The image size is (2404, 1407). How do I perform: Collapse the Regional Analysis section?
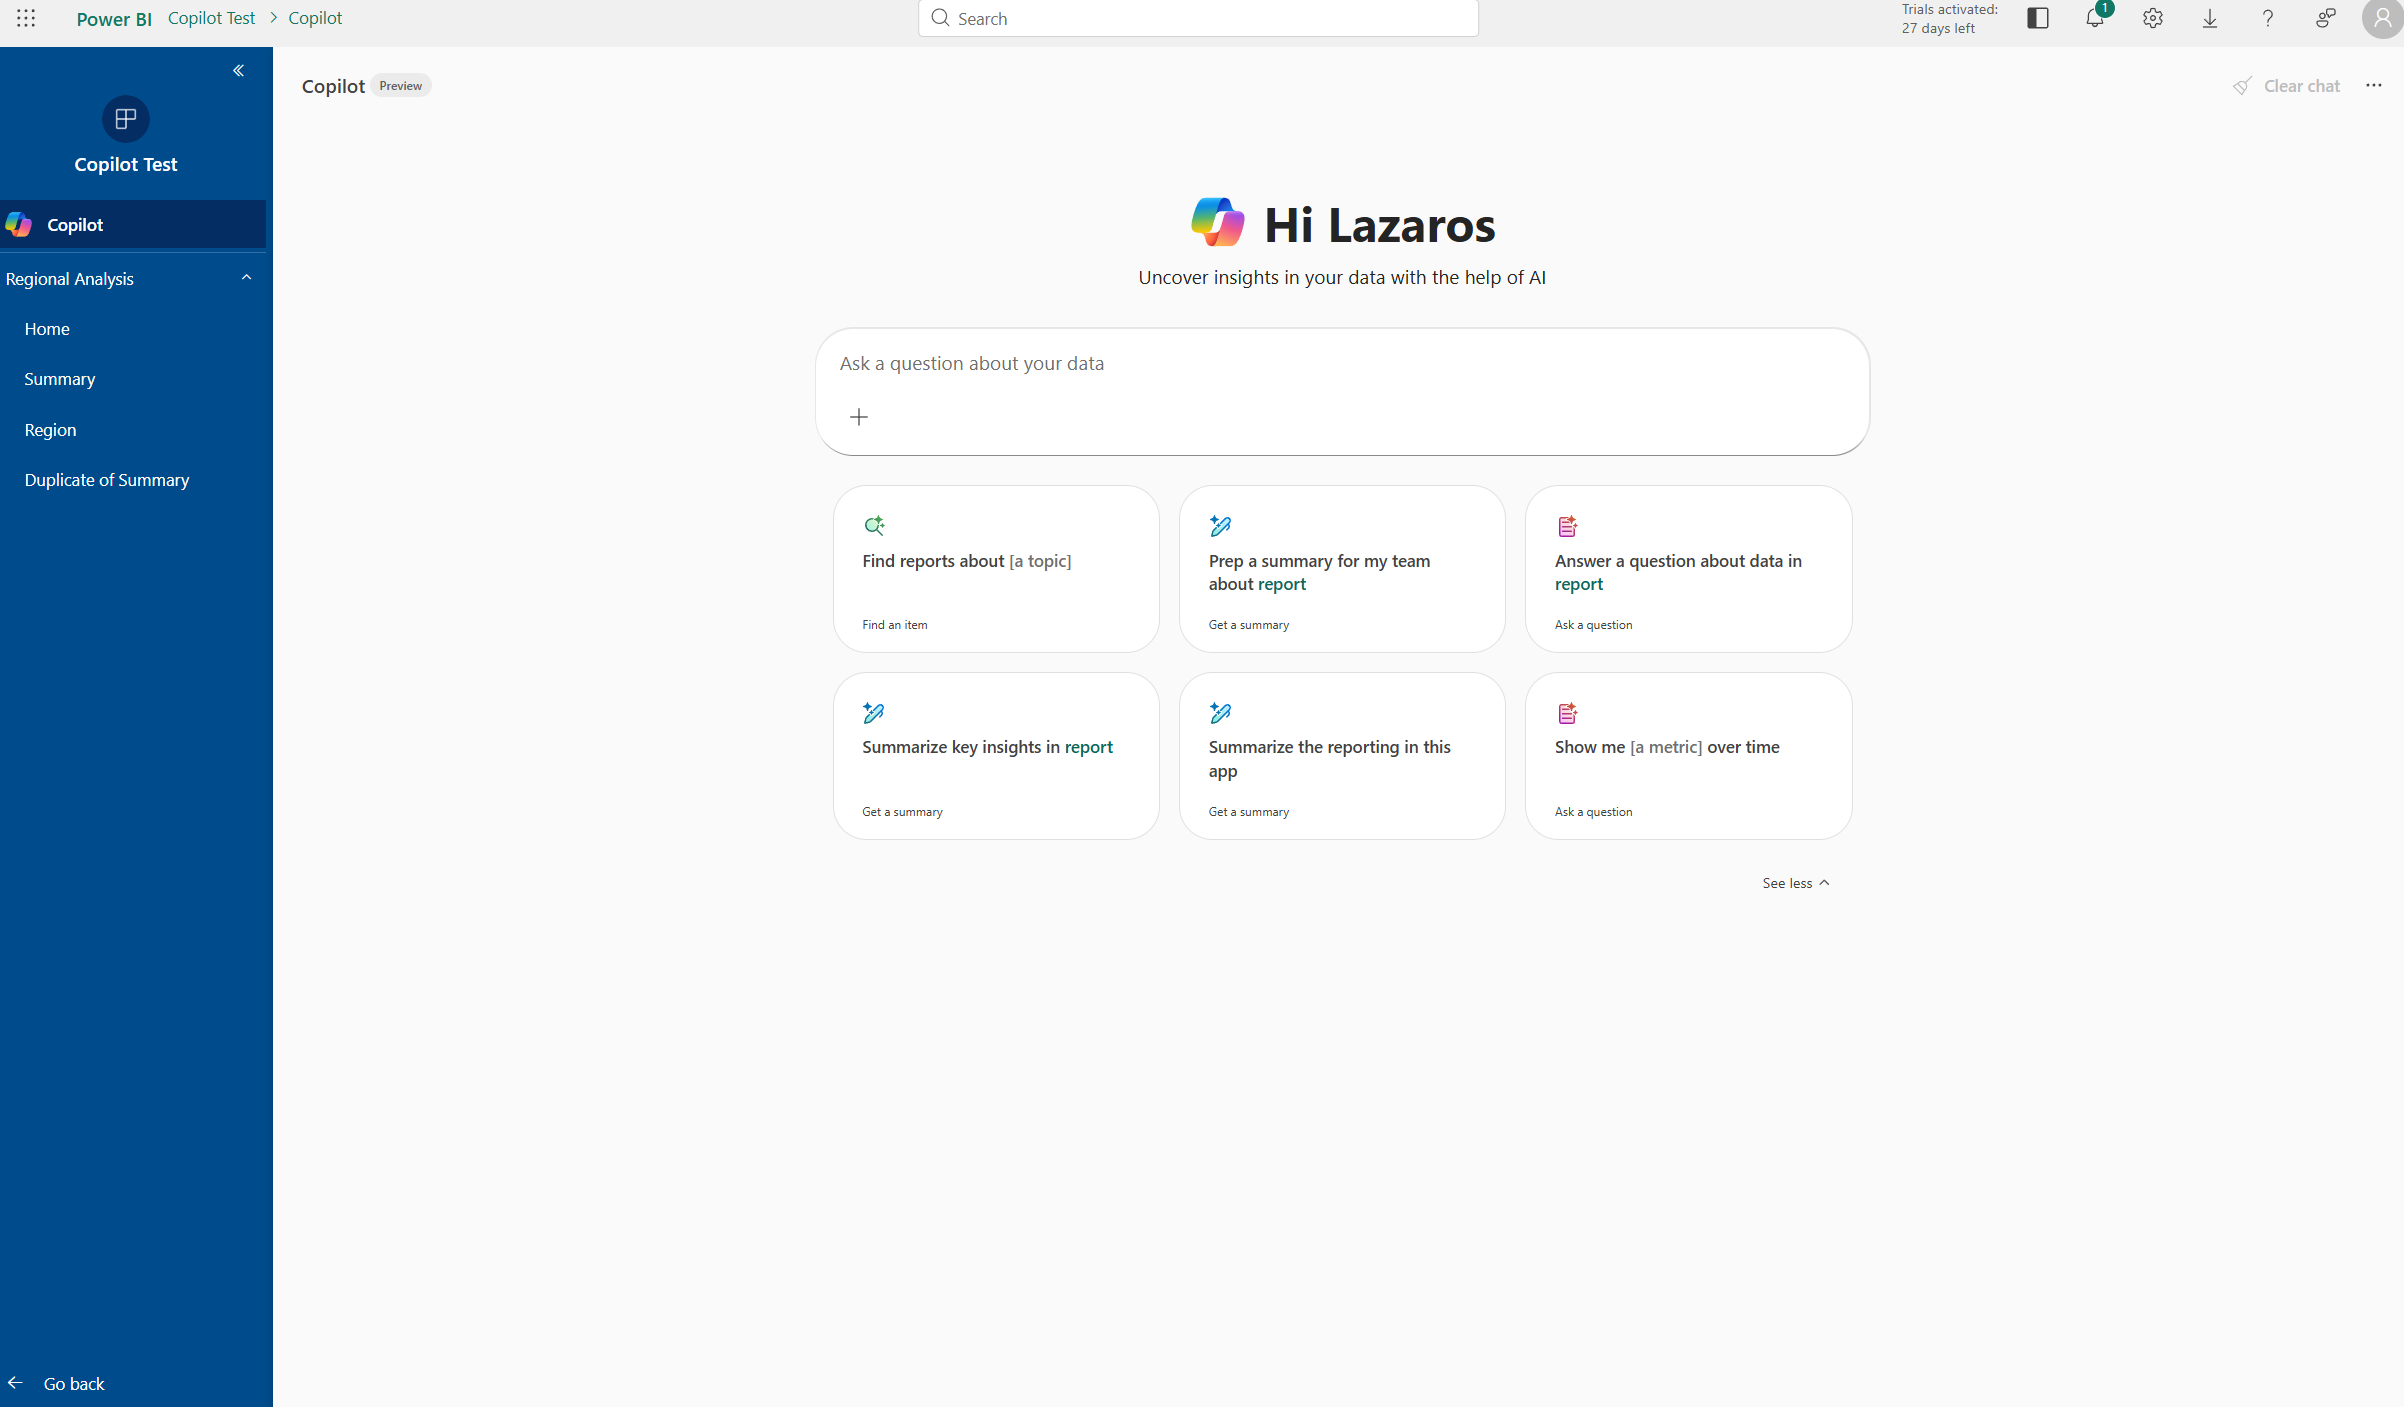pyautogui.click(x=246, y=278)
